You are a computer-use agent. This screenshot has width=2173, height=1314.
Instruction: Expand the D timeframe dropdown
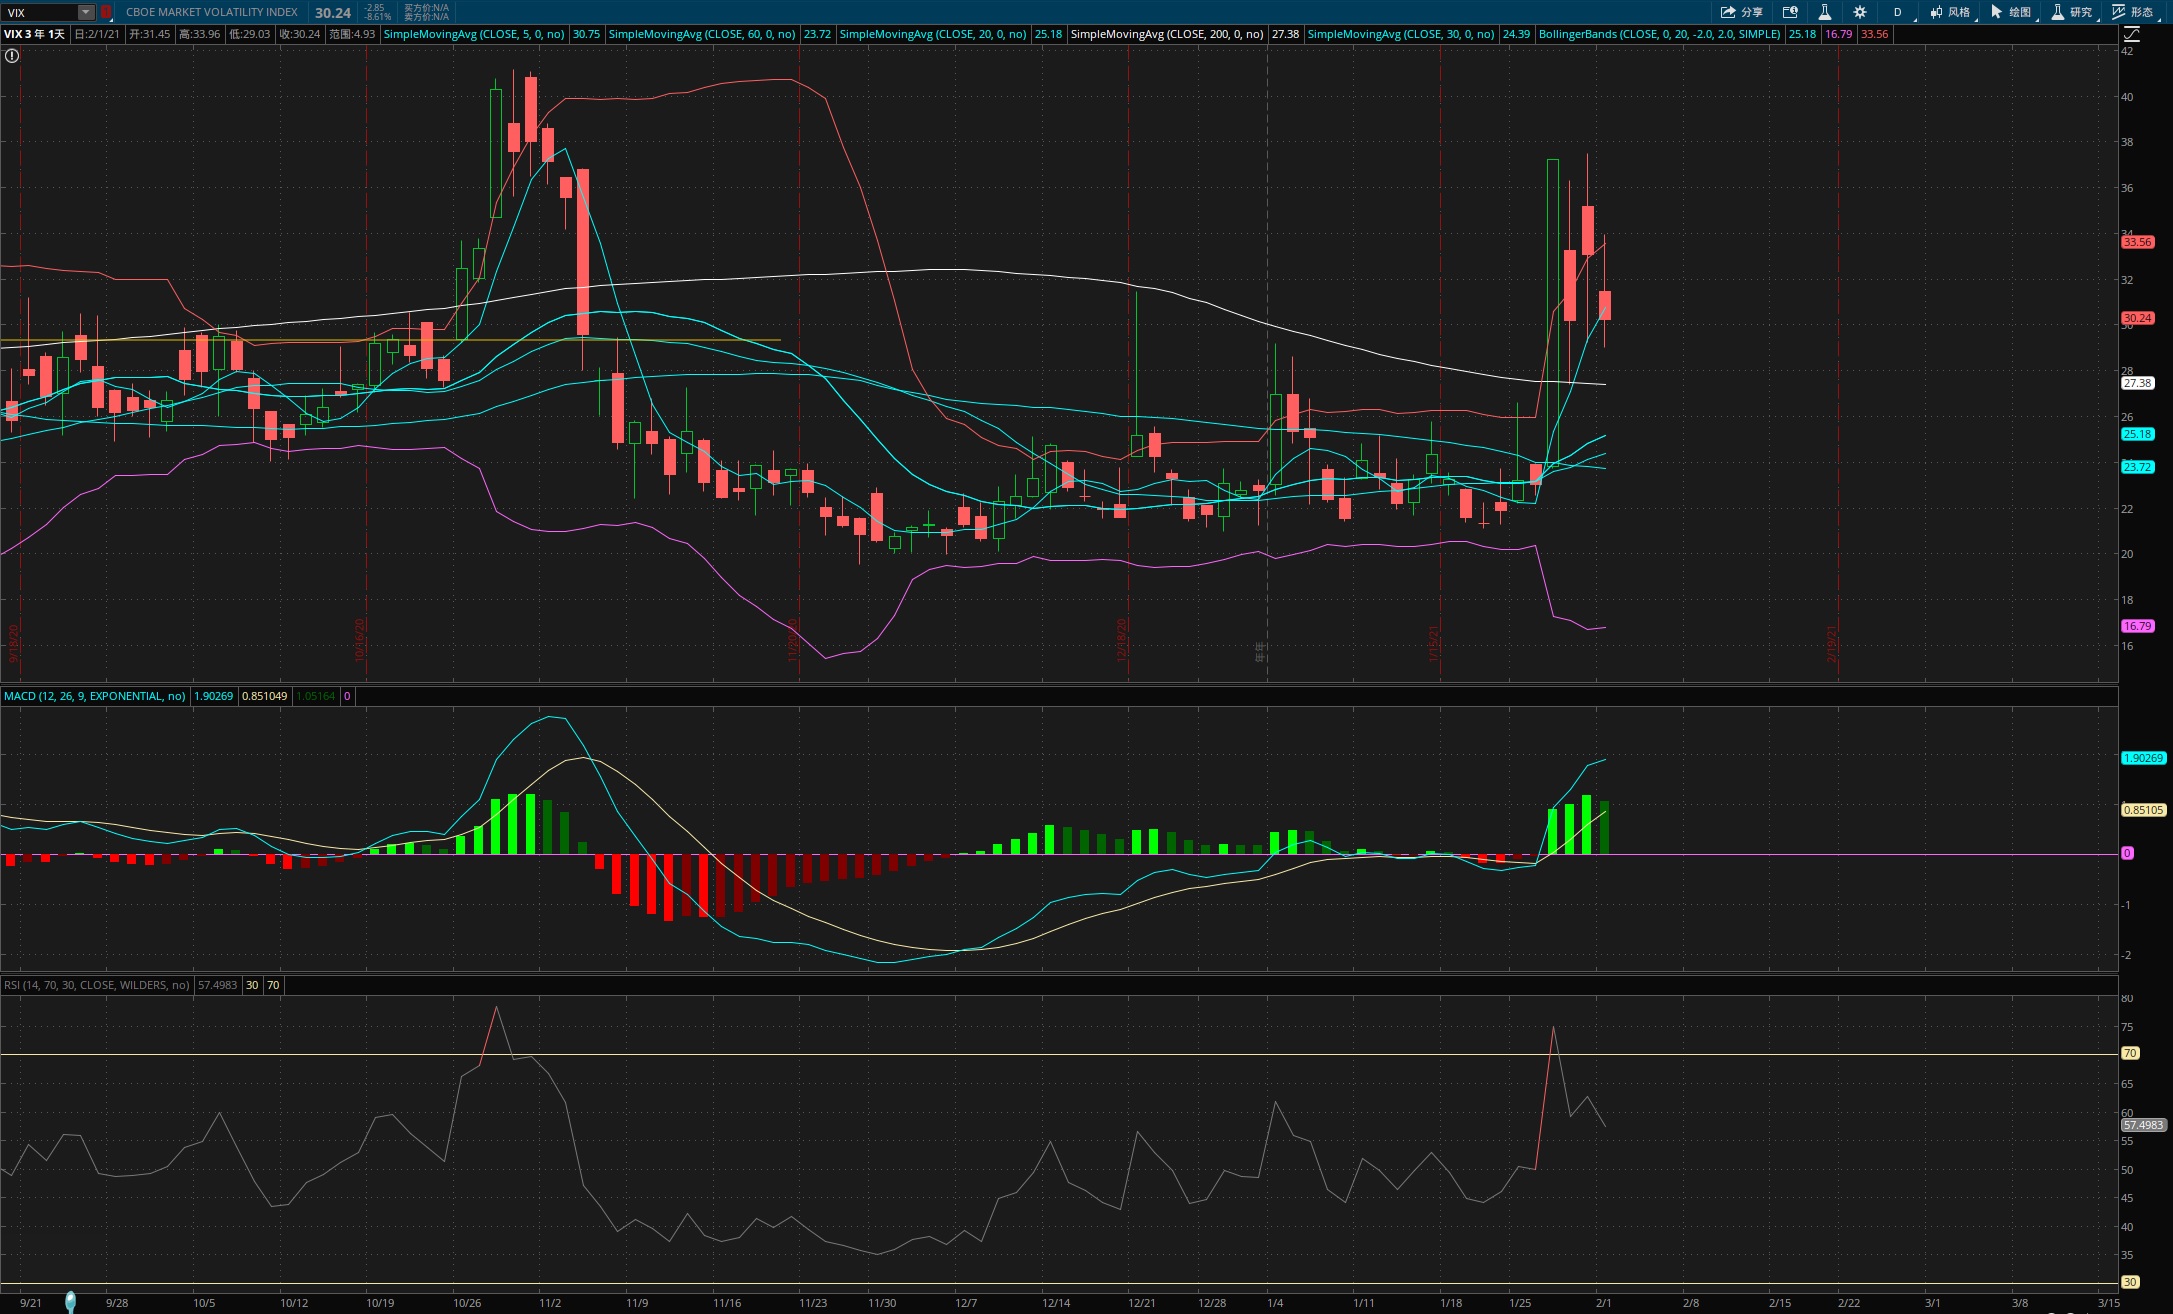click(1898, 12)
